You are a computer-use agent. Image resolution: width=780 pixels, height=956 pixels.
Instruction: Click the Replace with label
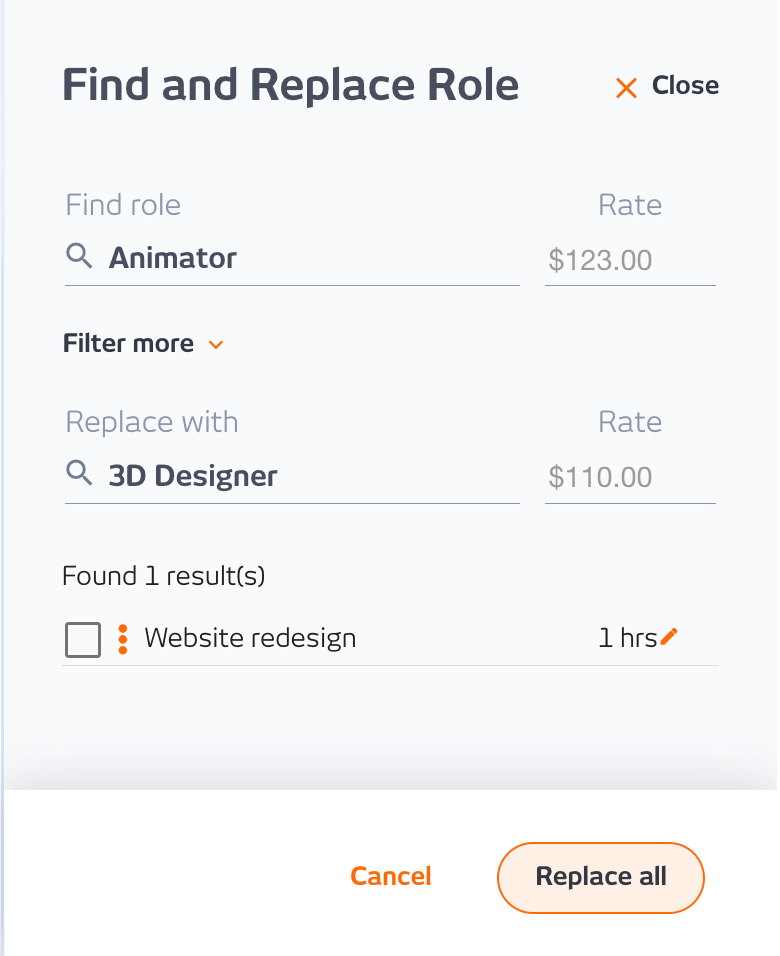[152, 422]
